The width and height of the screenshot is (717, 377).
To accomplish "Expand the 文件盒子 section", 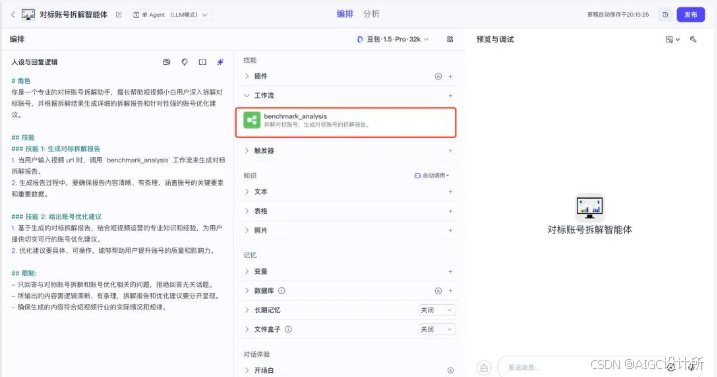I will (x=247, y=329).
